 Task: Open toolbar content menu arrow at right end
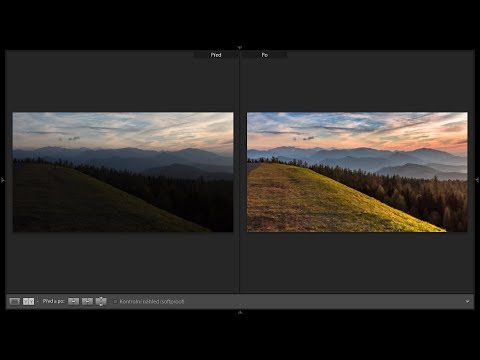(x=467, y=302)
